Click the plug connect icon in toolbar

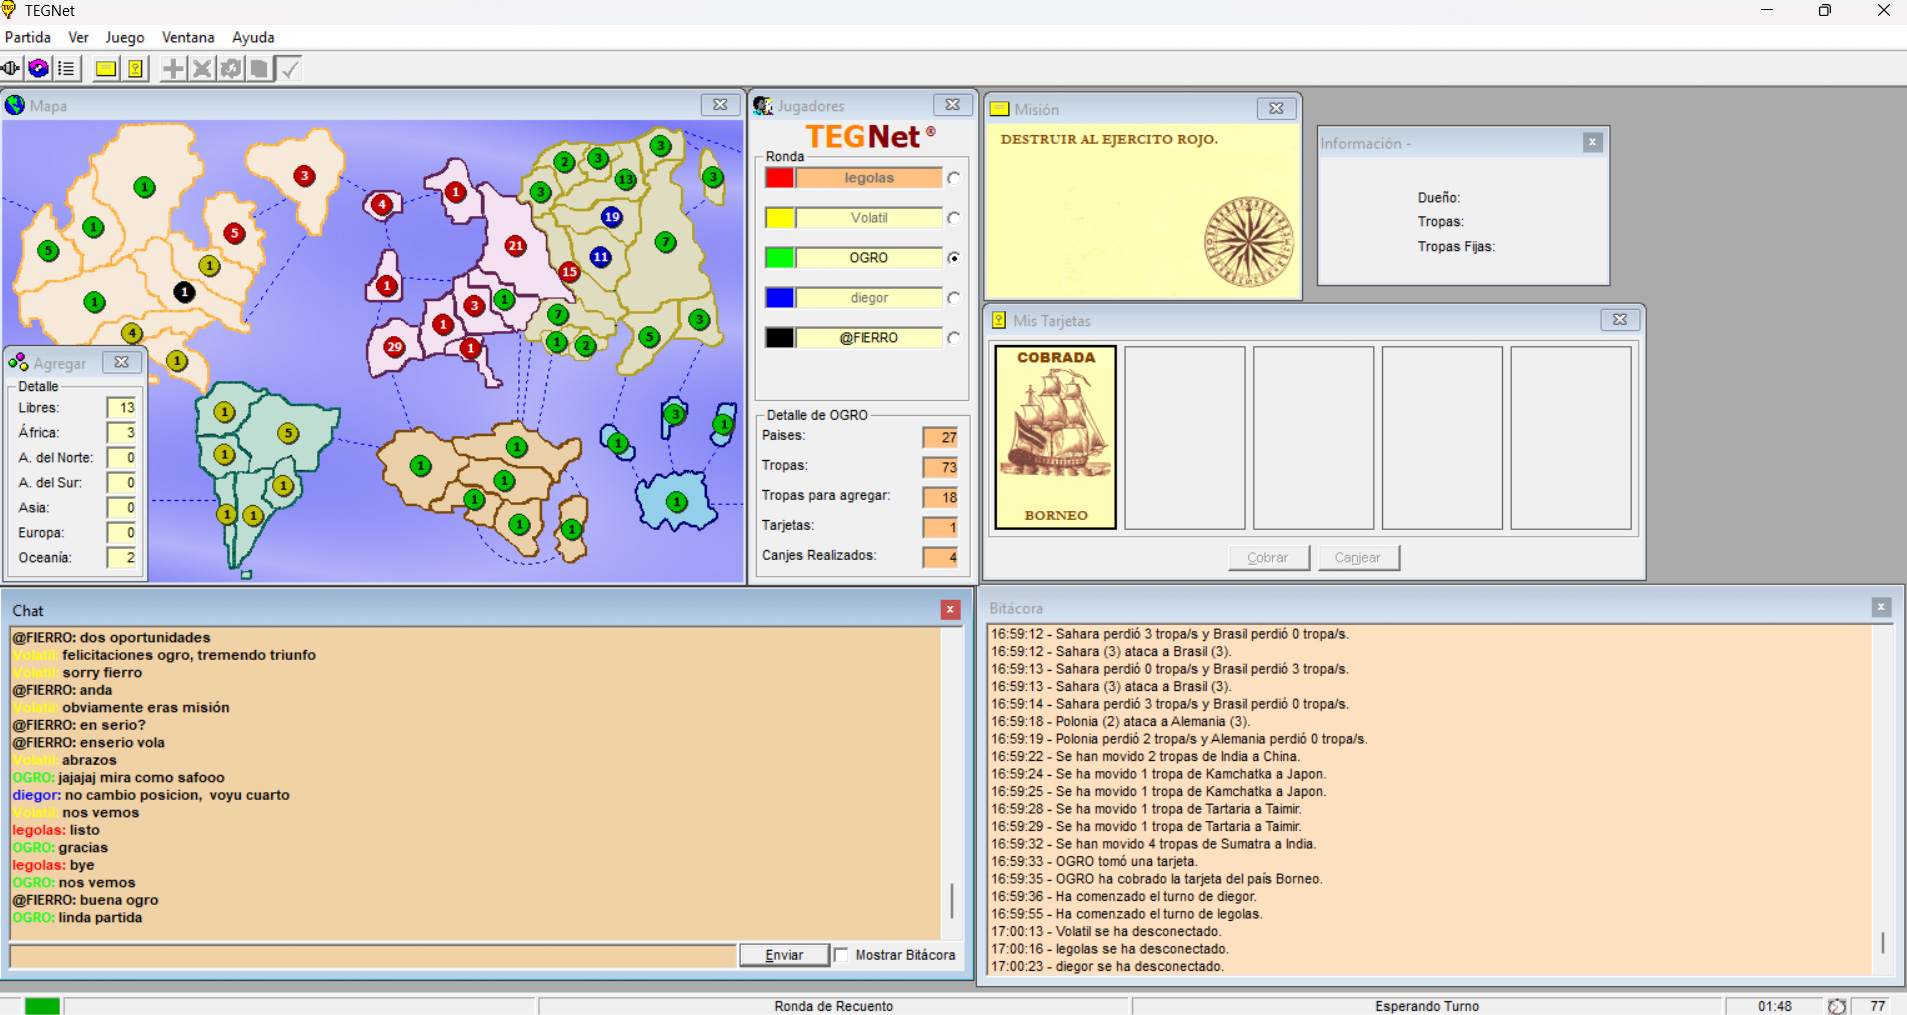[11, 69]
